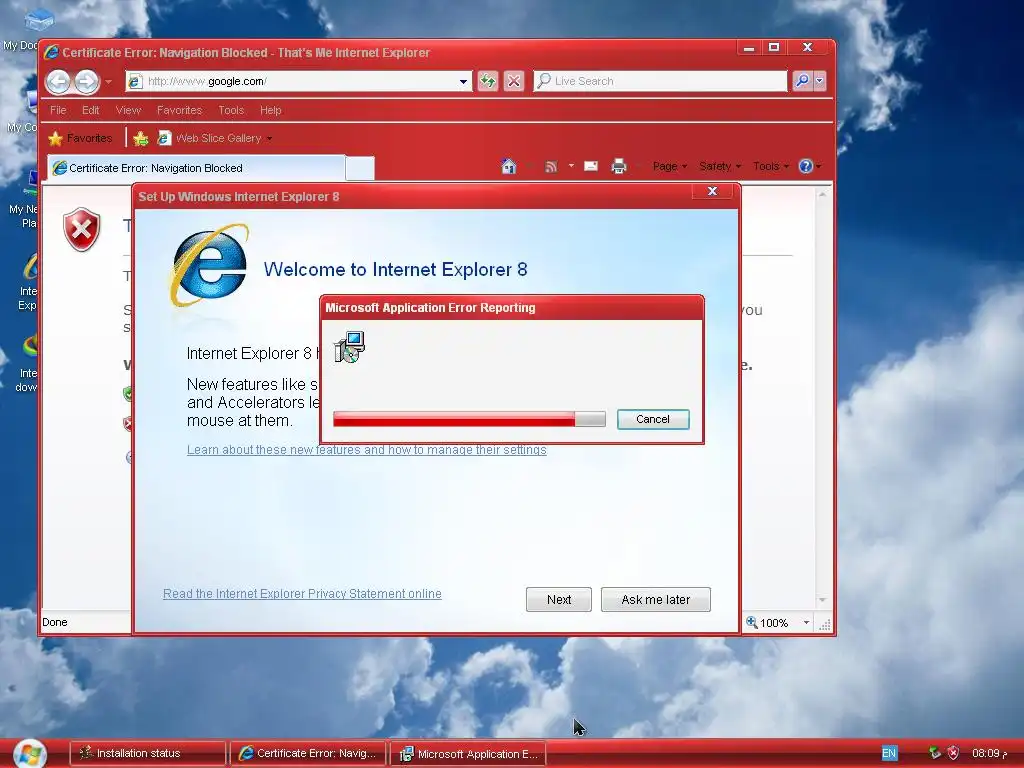
Task: Click the Read Mail envelope icon
Action: (x=591, y=166)
